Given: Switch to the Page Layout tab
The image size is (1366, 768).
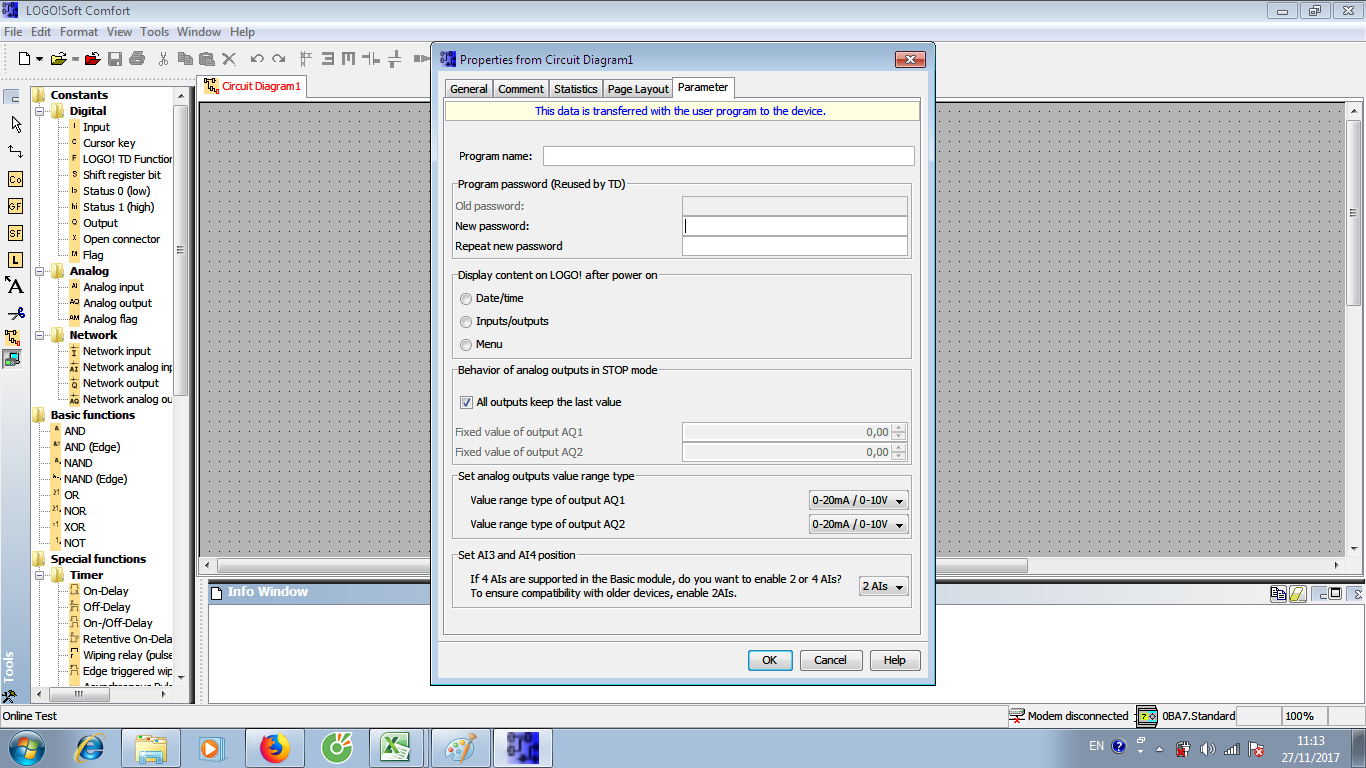Looking at the screenshot, I should coord(638,89).
